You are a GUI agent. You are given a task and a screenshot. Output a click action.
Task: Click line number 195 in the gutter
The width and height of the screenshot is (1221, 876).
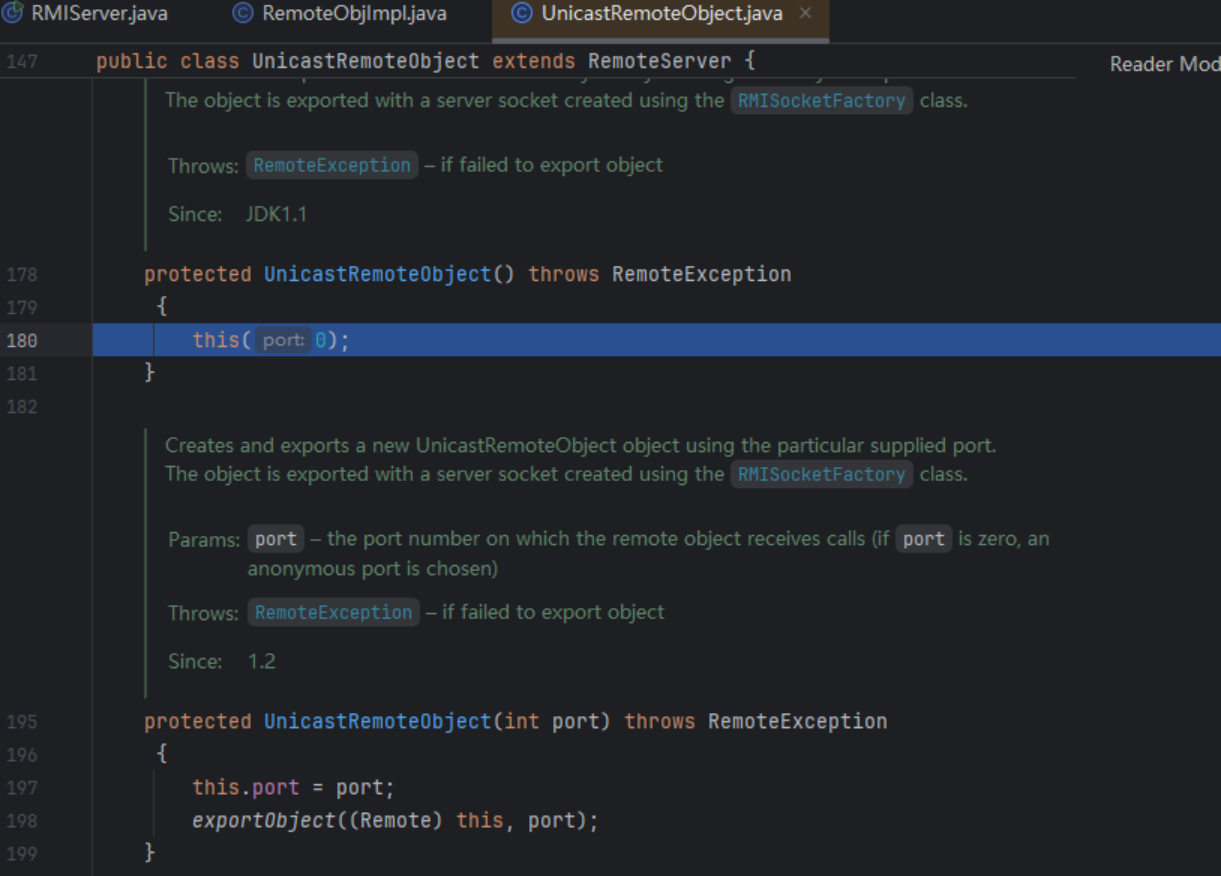[x=22, y=721]
